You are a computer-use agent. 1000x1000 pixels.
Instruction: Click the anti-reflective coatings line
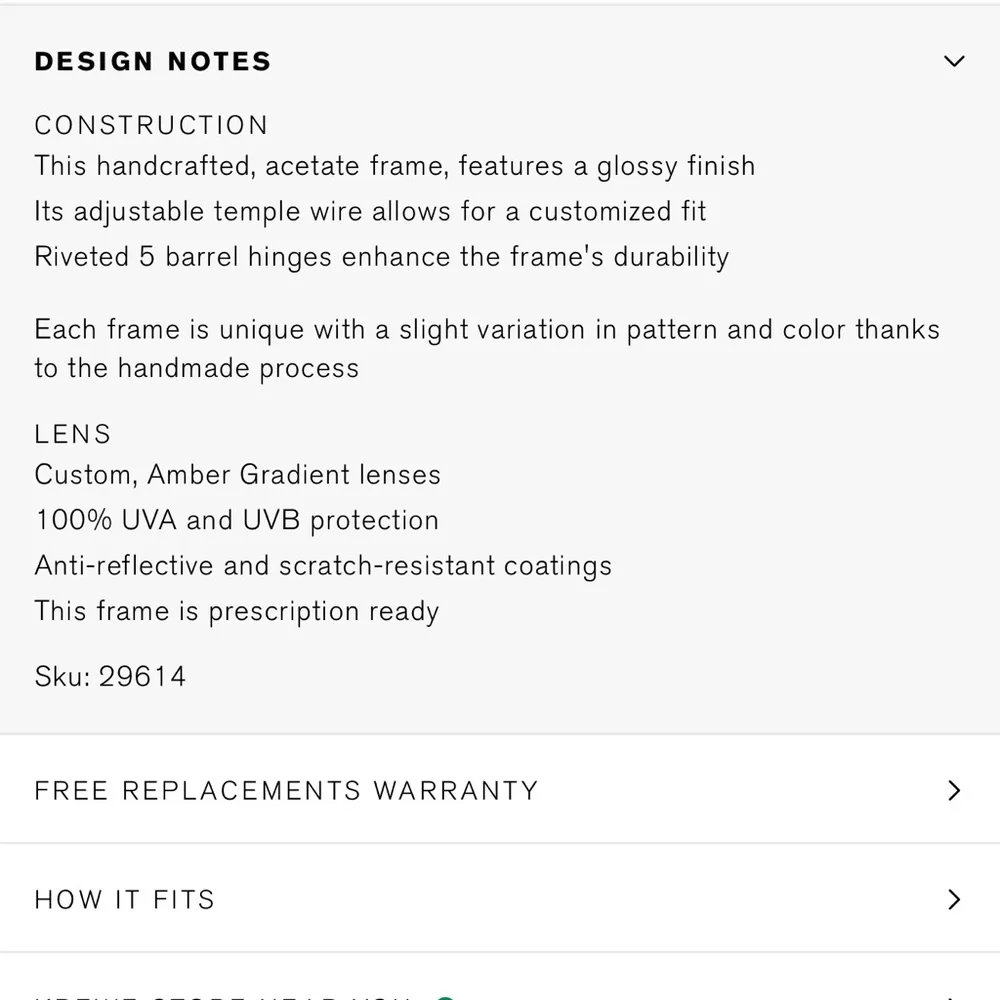323,566
